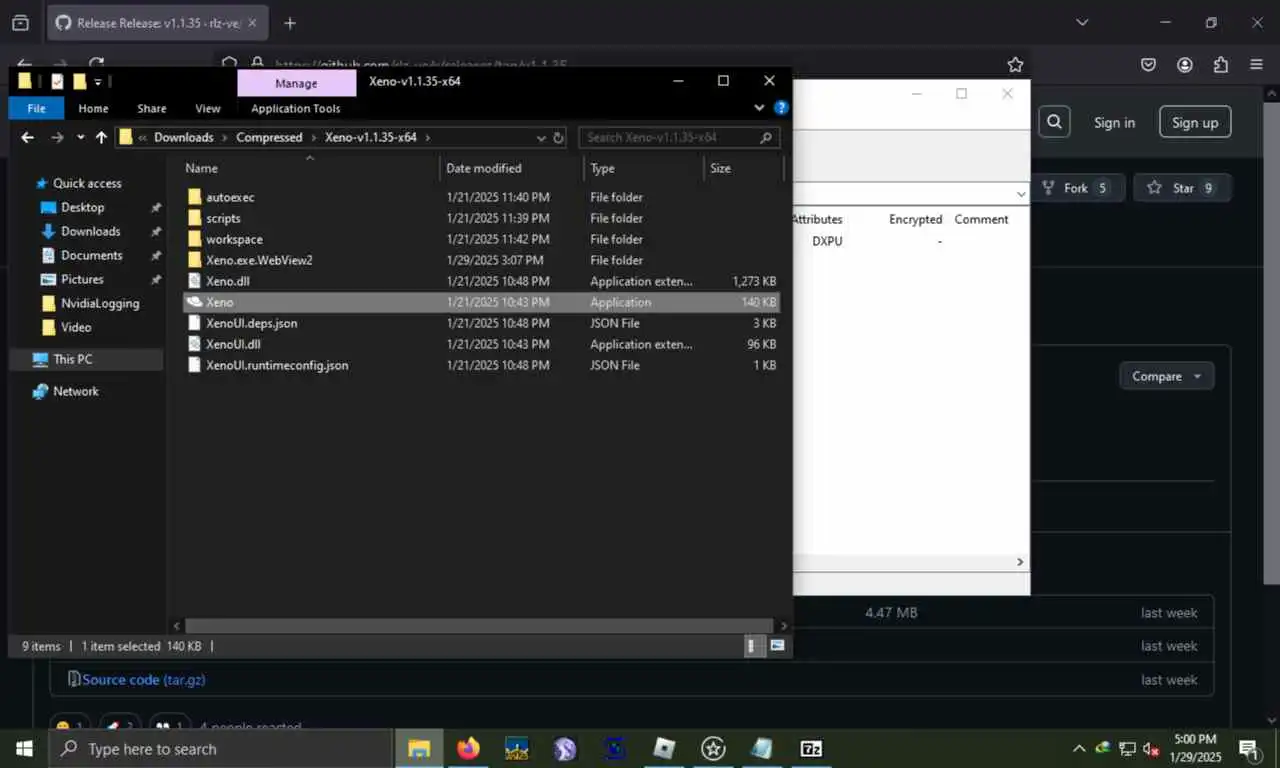Screen dimensions: 1280x768
Task: Open Pictures in navigation pane
Action: (x=82, y=279)
